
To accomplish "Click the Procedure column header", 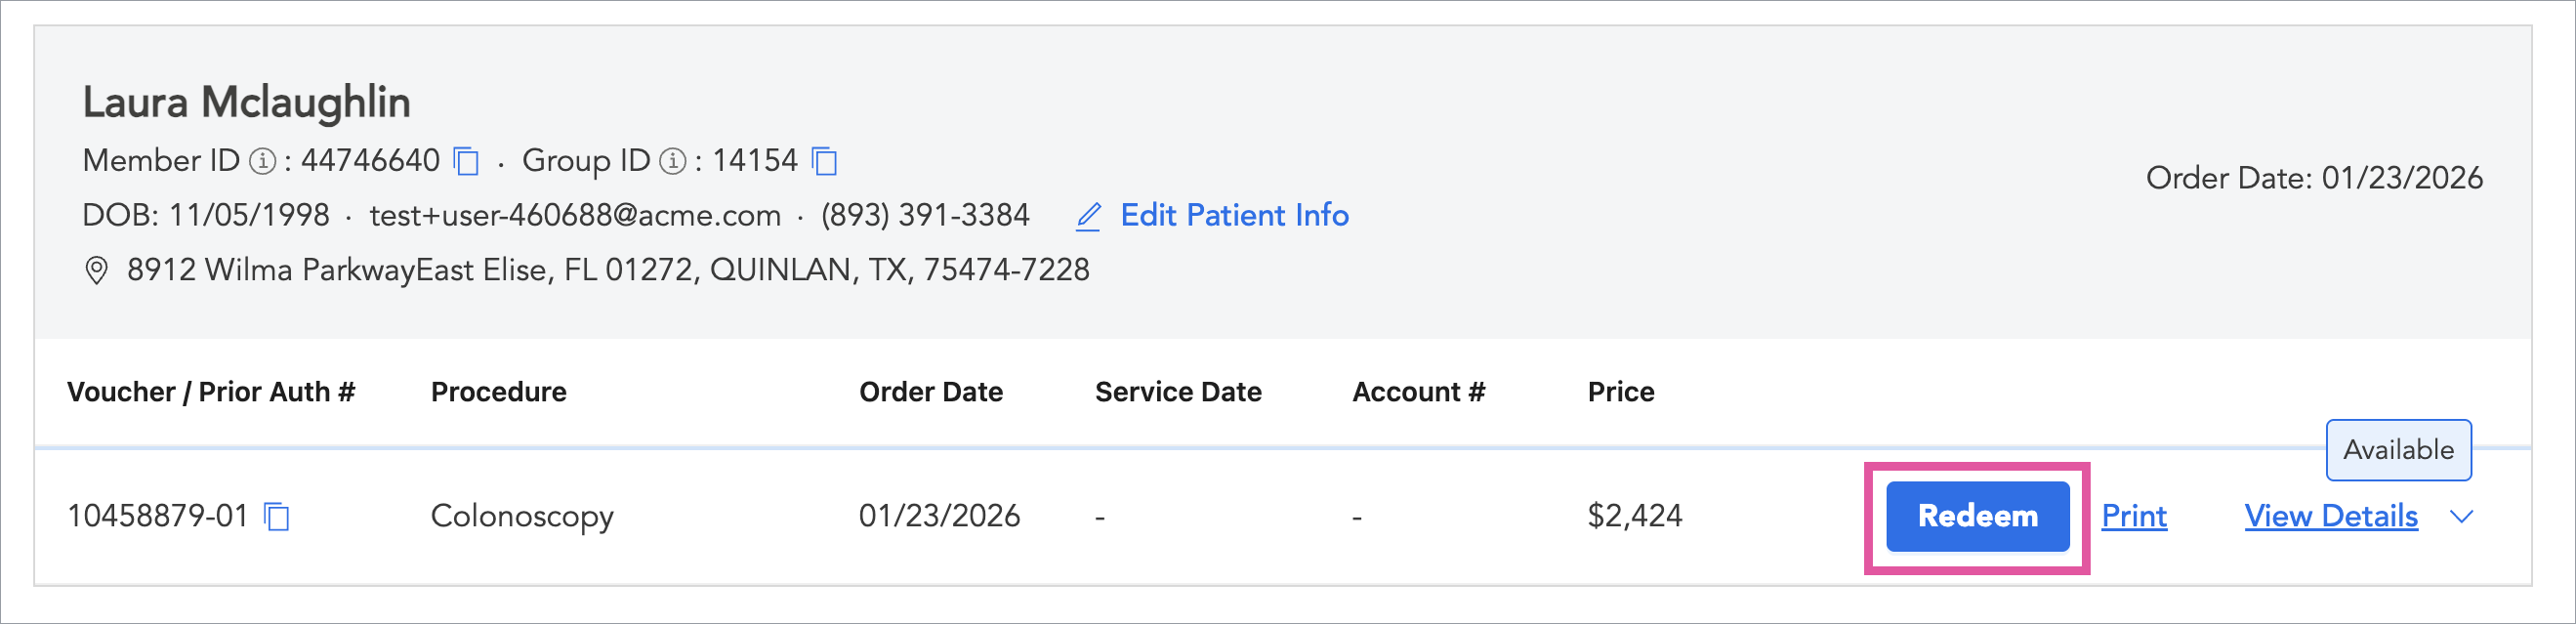I will [x=498, y=392].
